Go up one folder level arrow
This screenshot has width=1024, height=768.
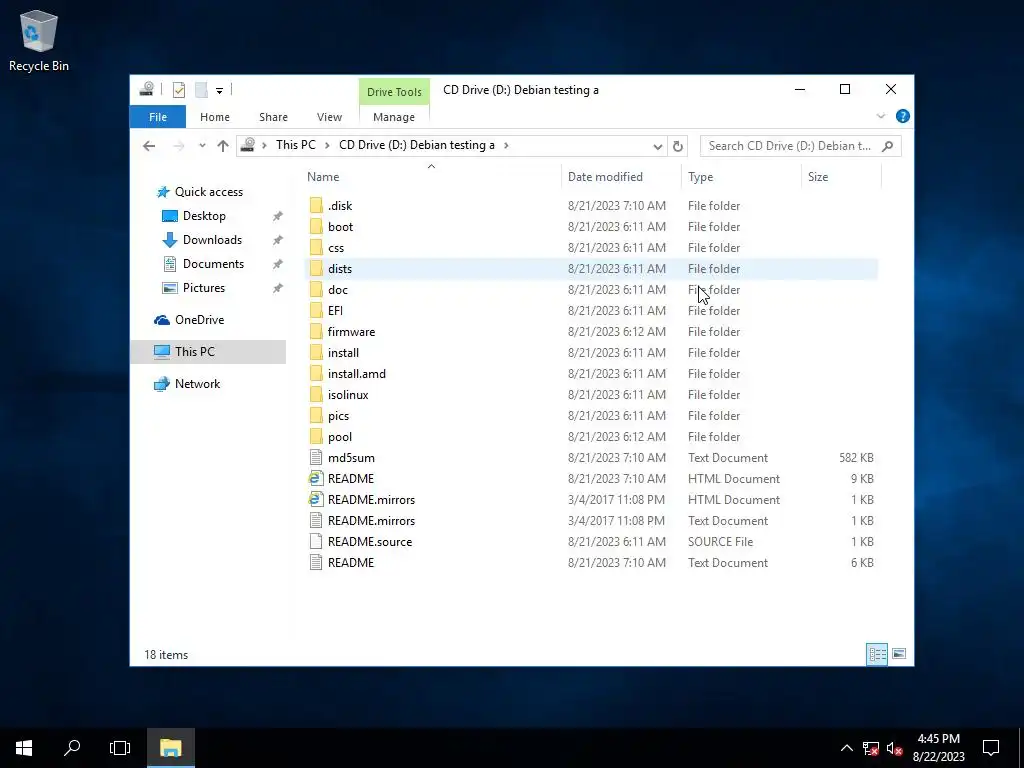pos(223,146)
